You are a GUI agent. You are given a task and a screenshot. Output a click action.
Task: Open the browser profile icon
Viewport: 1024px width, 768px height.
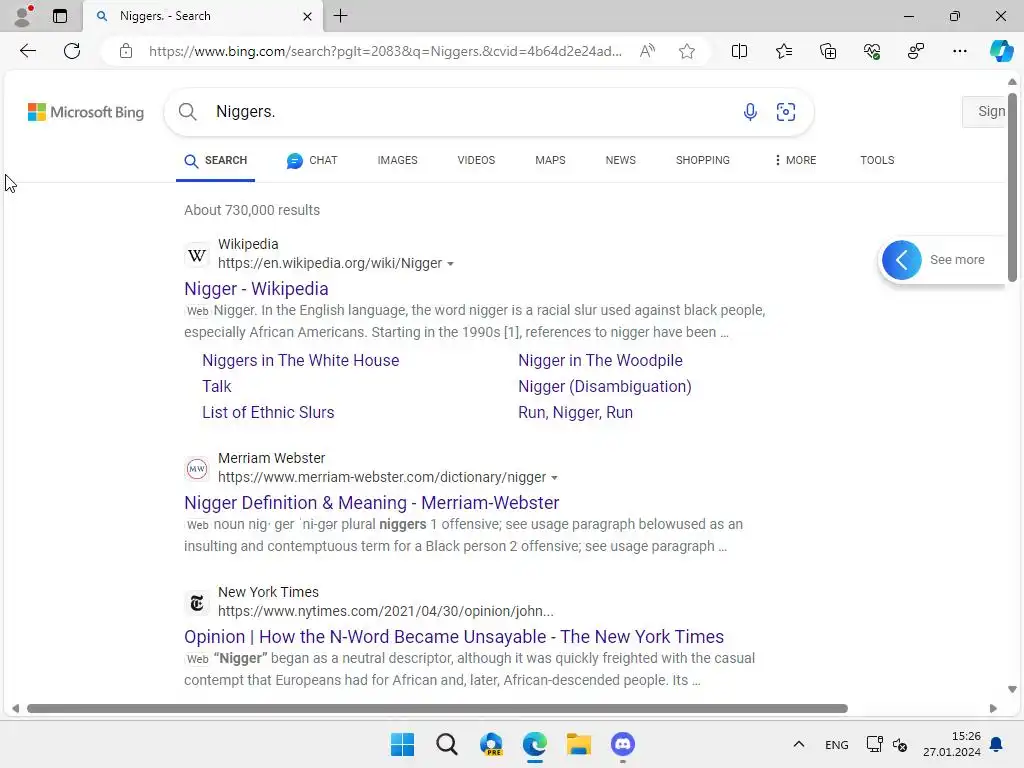23,16
